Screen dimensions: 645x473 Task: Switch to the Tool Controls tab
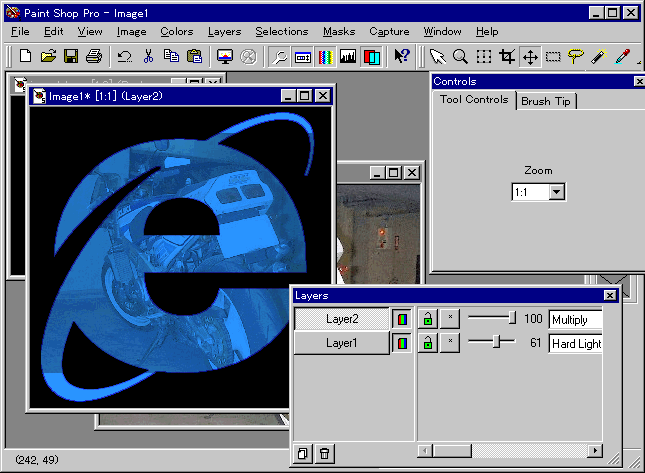point(474,100)
